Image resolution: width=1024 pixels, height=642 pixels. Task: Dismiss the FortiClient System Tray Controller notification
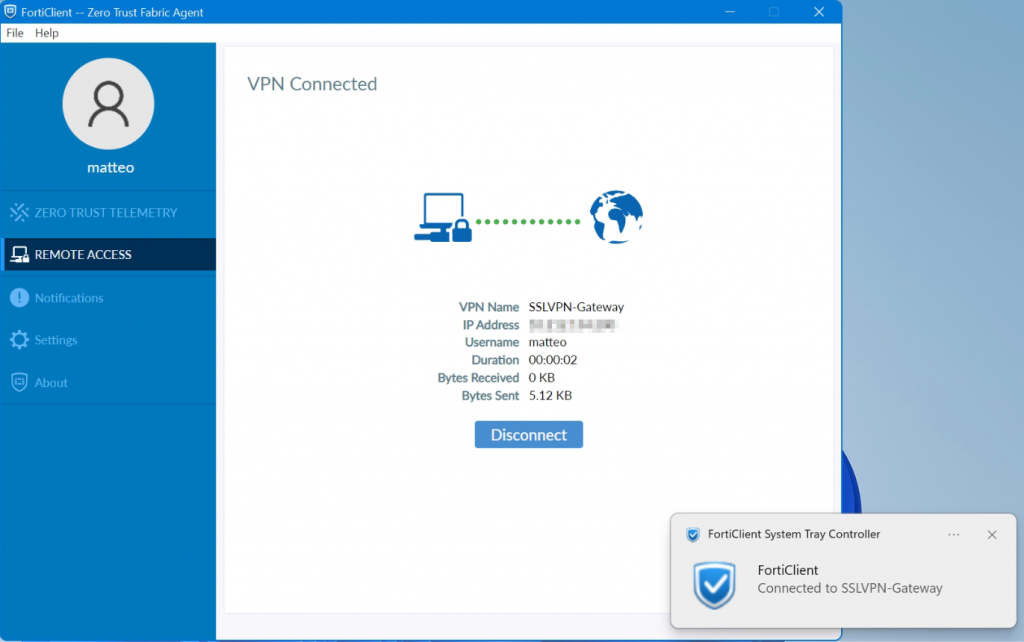click(991, 534)
